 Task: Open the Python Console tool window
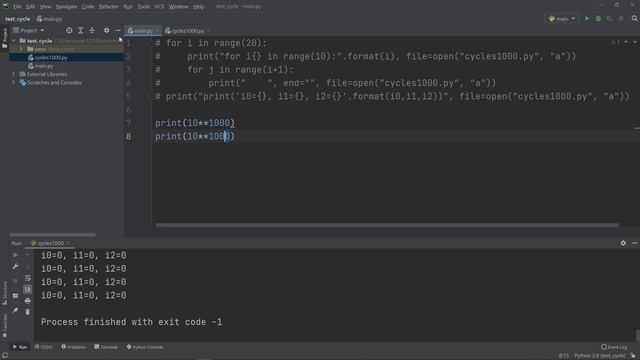[144, 347]
